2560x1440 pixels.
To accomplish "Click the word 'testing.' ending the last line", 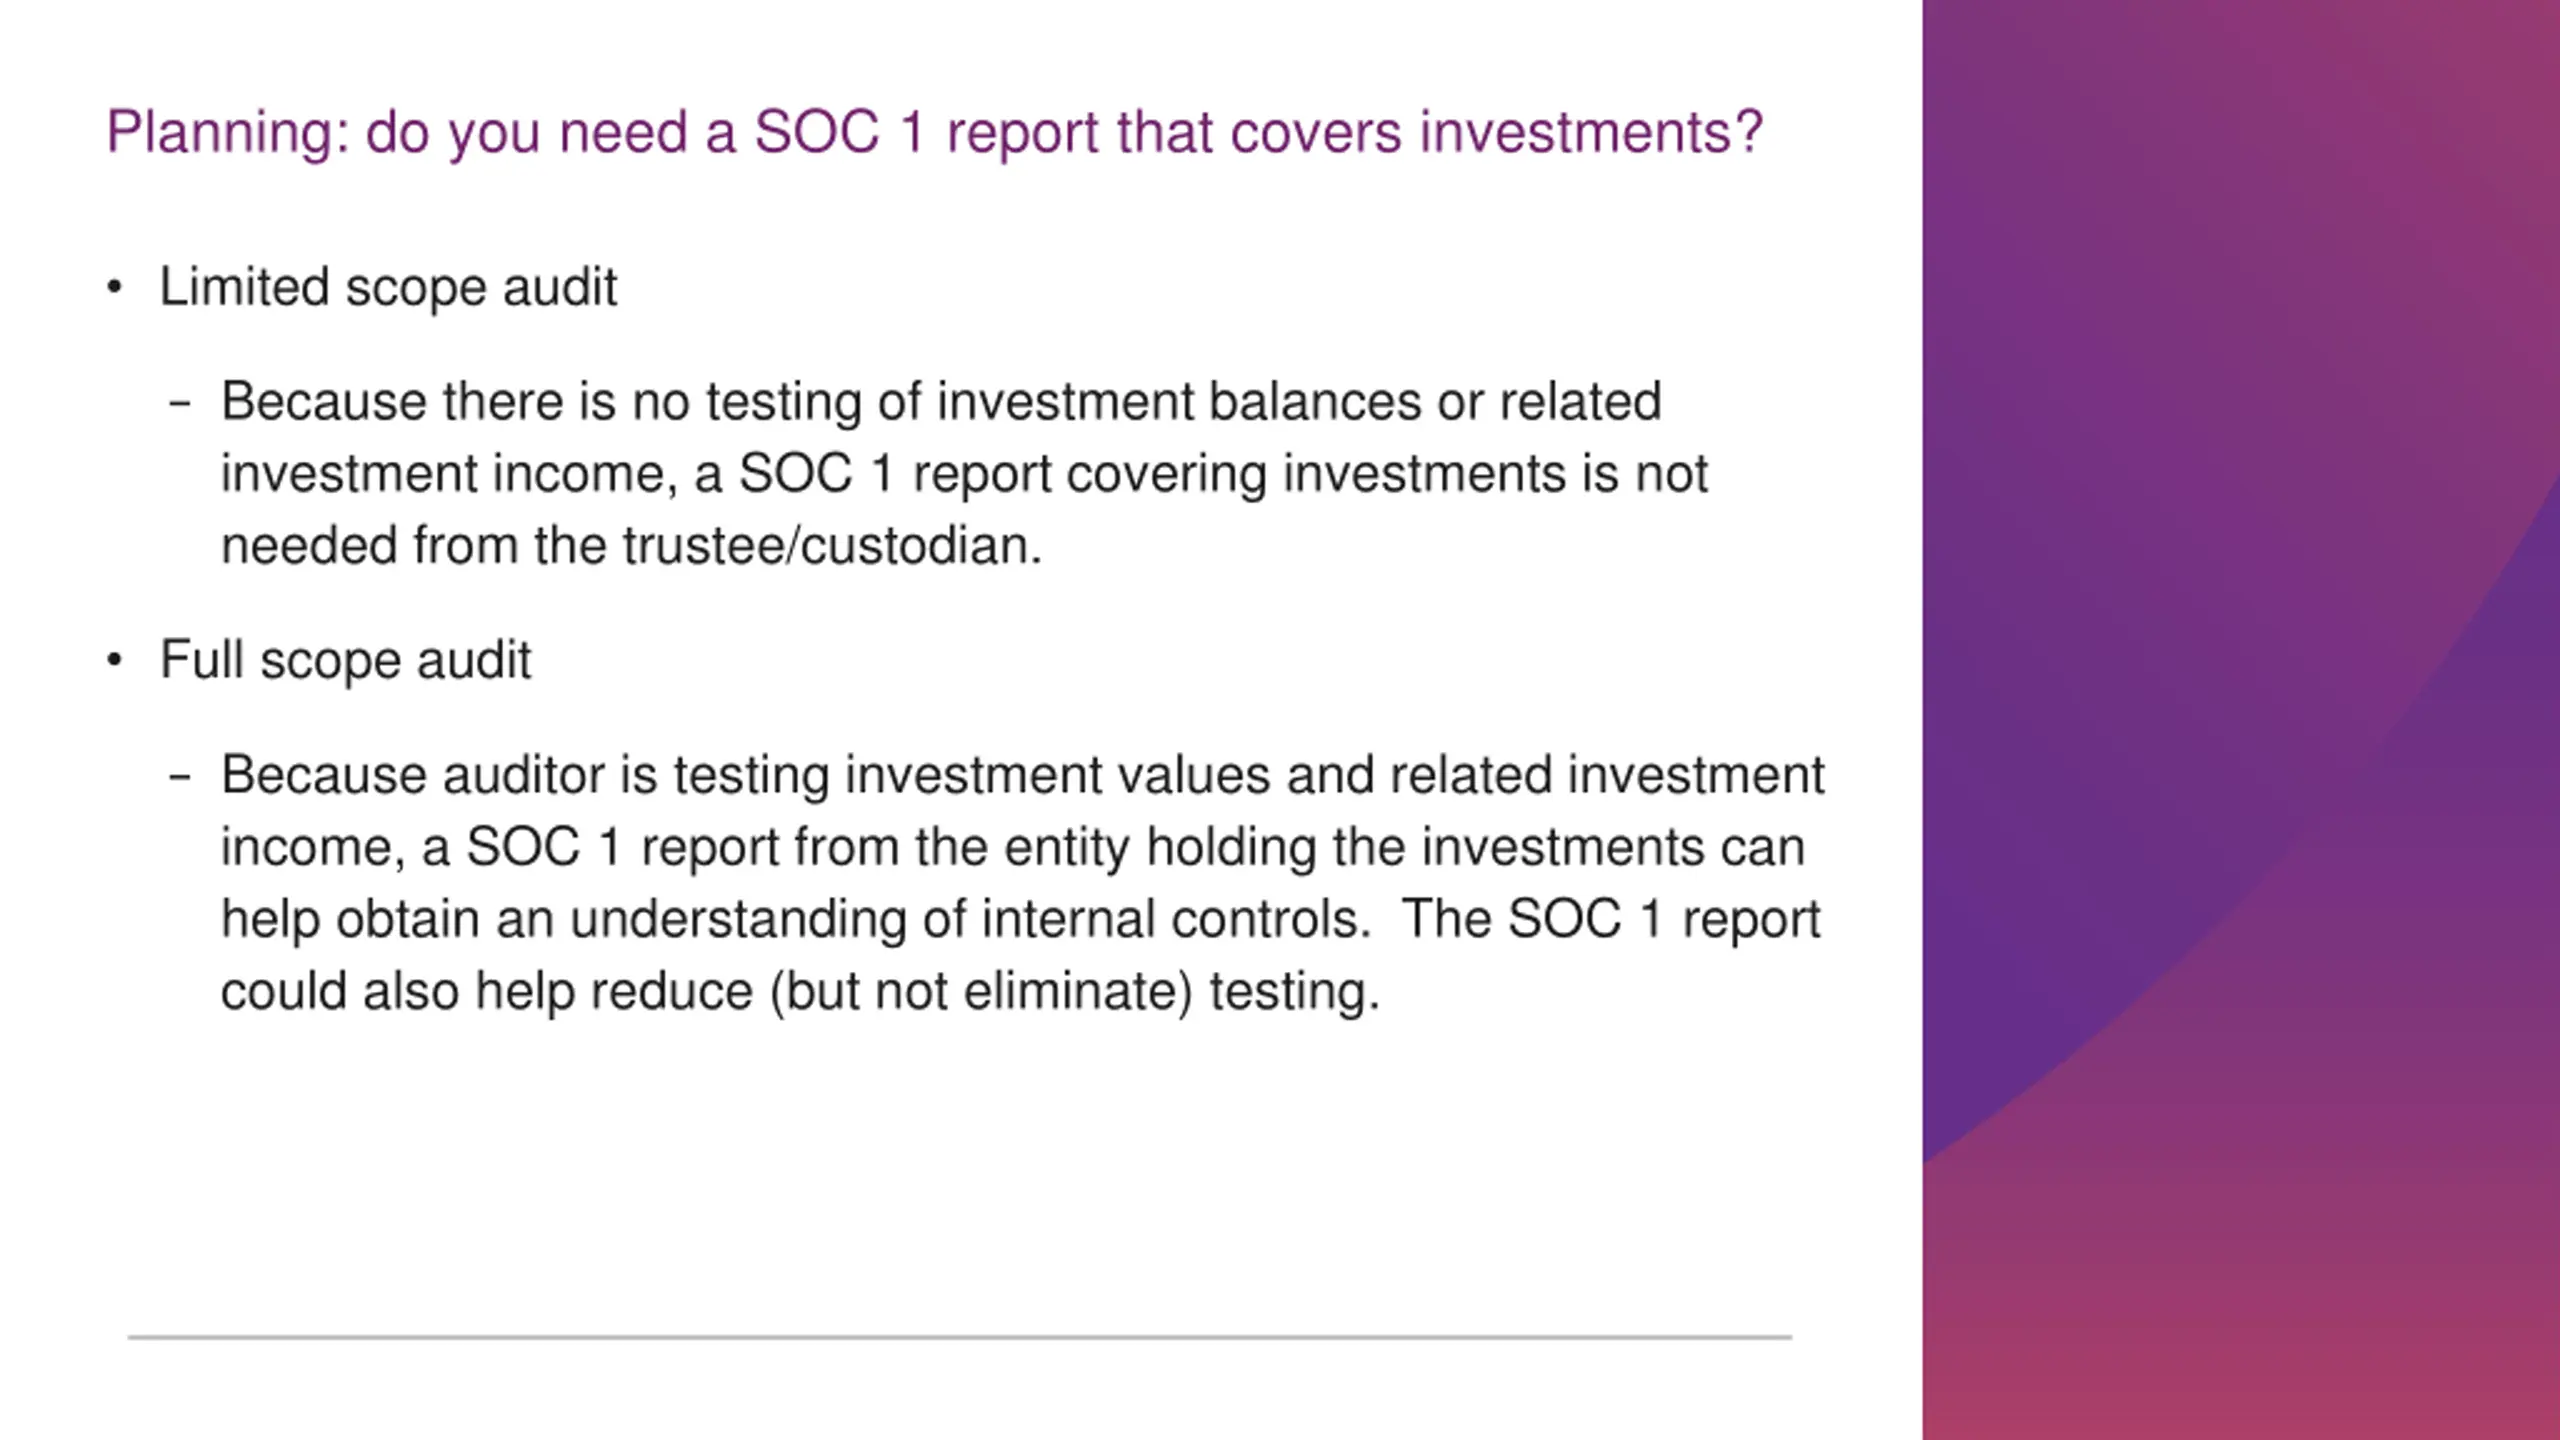I will 1294,992.
